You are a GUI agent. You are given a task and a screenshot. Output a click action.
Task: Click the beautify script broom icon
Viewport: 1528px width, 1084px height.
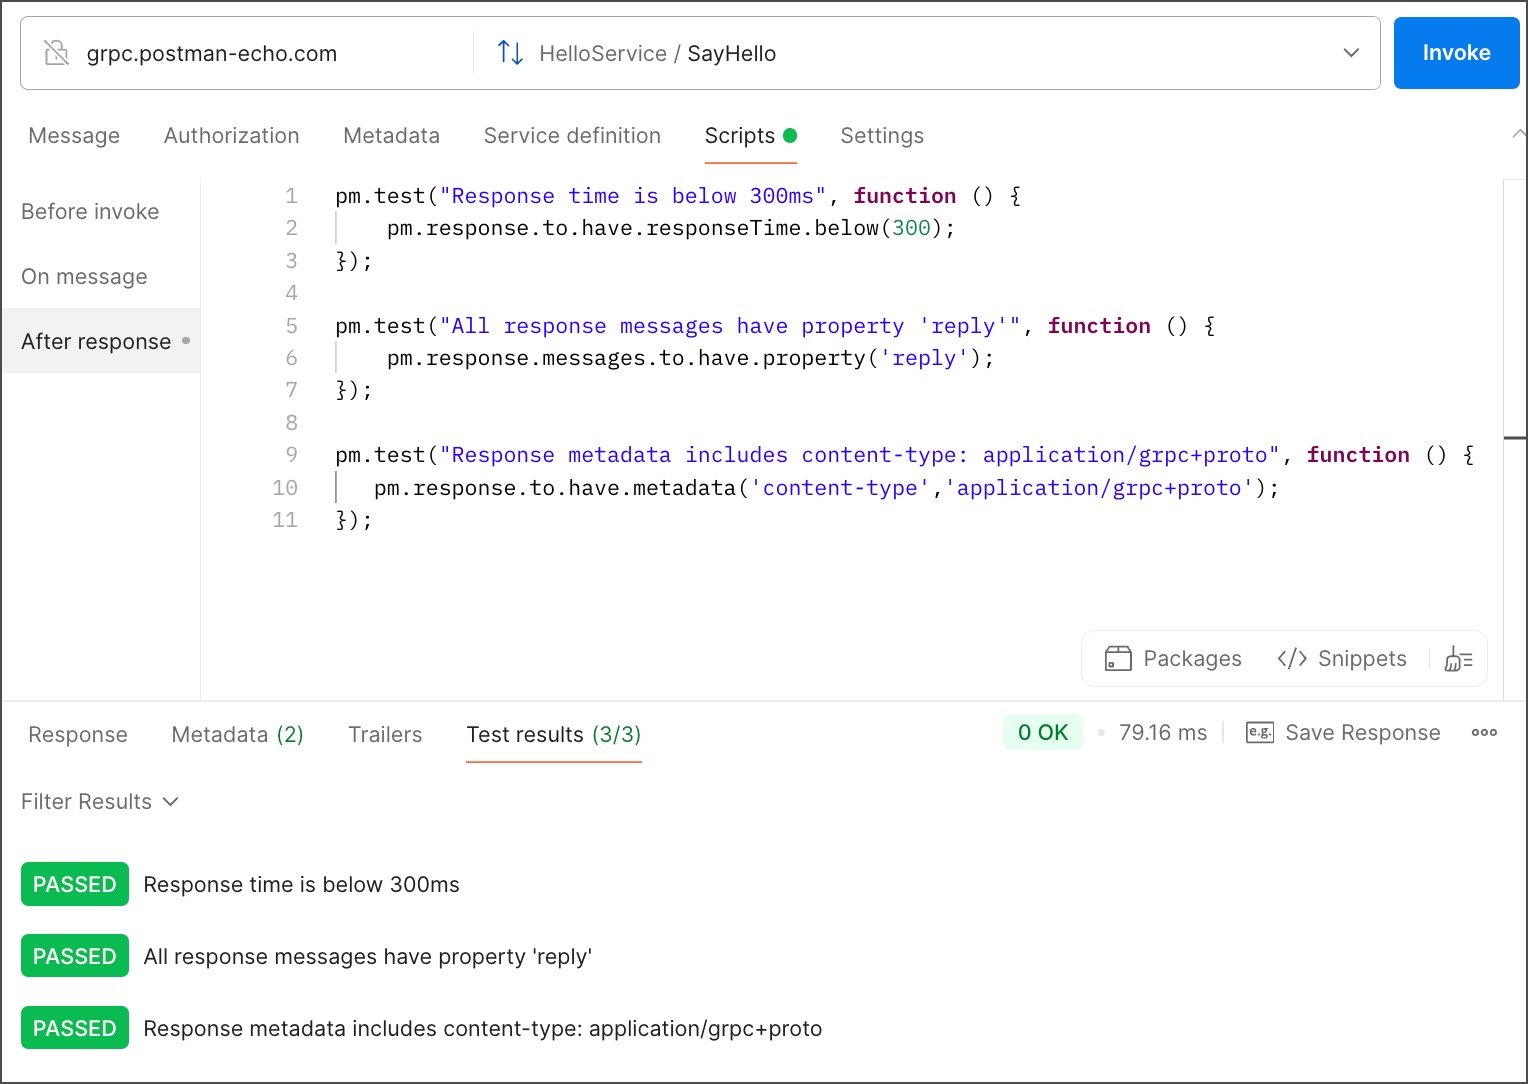[x=1458, y=659]
